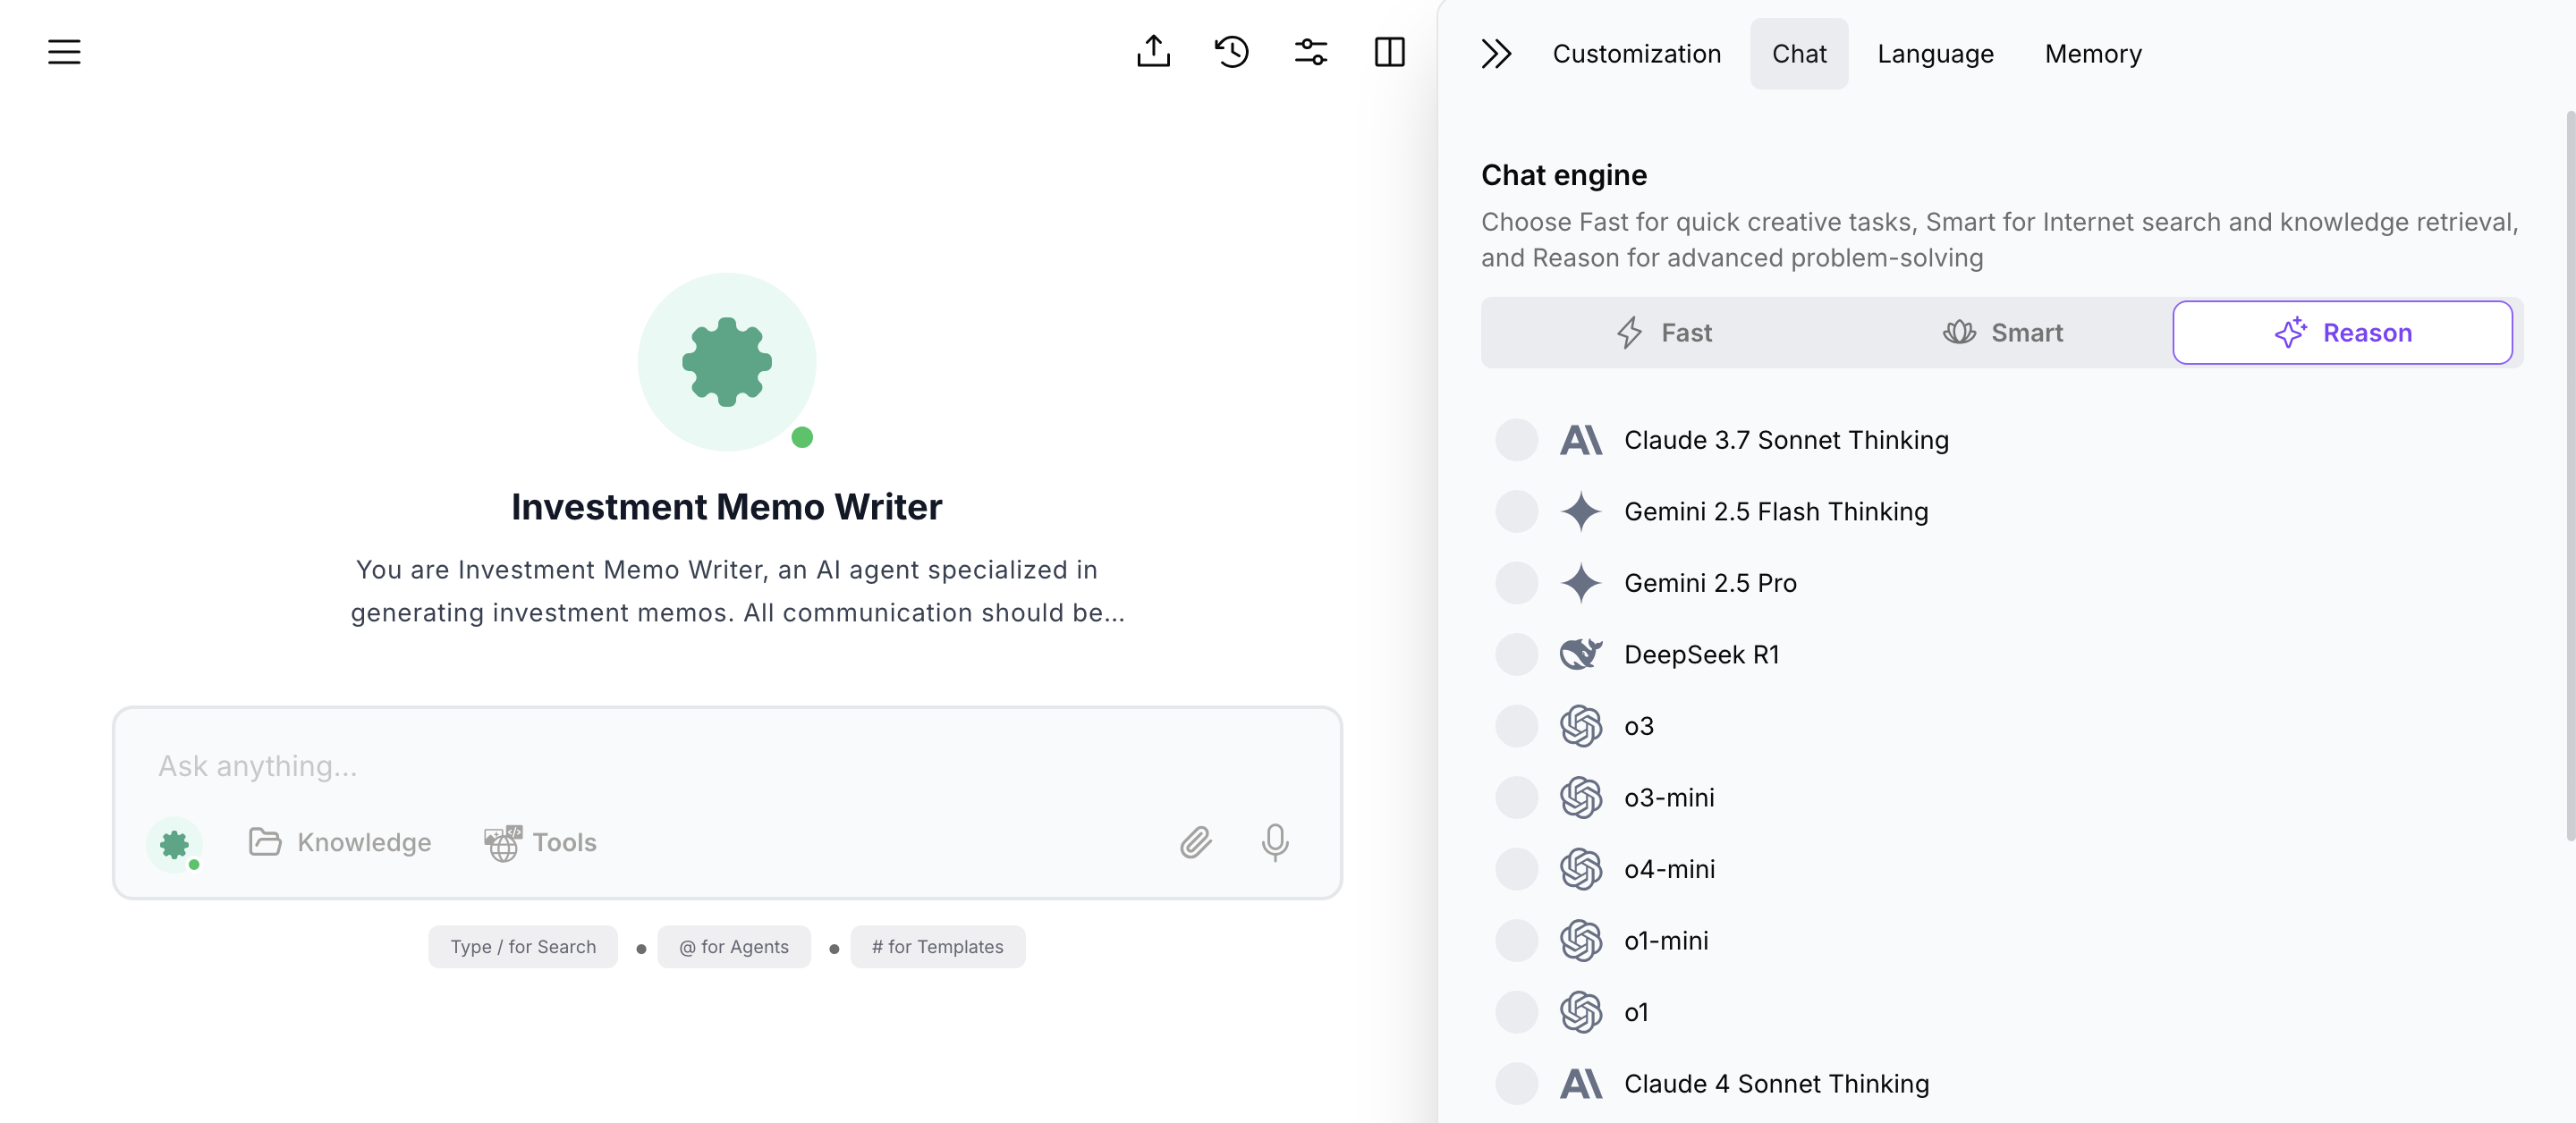
Task: Choose the Fast chat engine
Action: (x=1664, y=333)
